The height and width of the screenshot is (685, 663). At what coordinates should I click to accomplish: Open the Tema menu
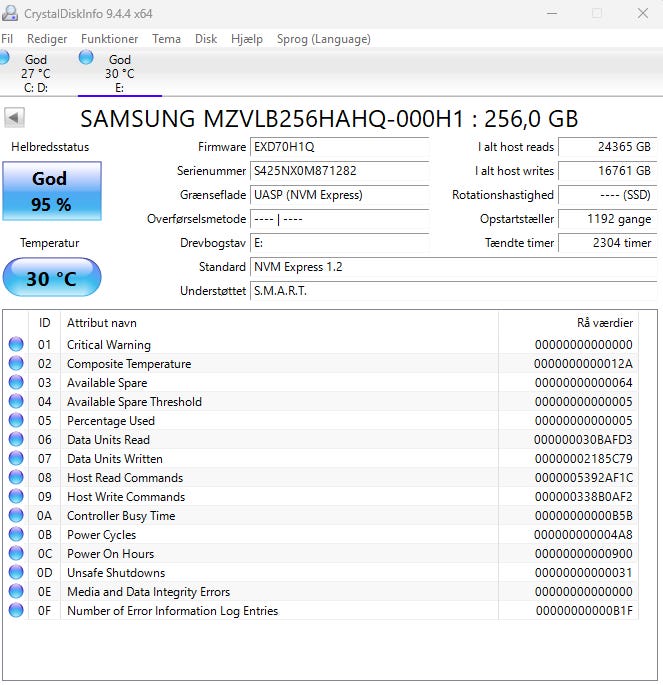coord(166,39)
